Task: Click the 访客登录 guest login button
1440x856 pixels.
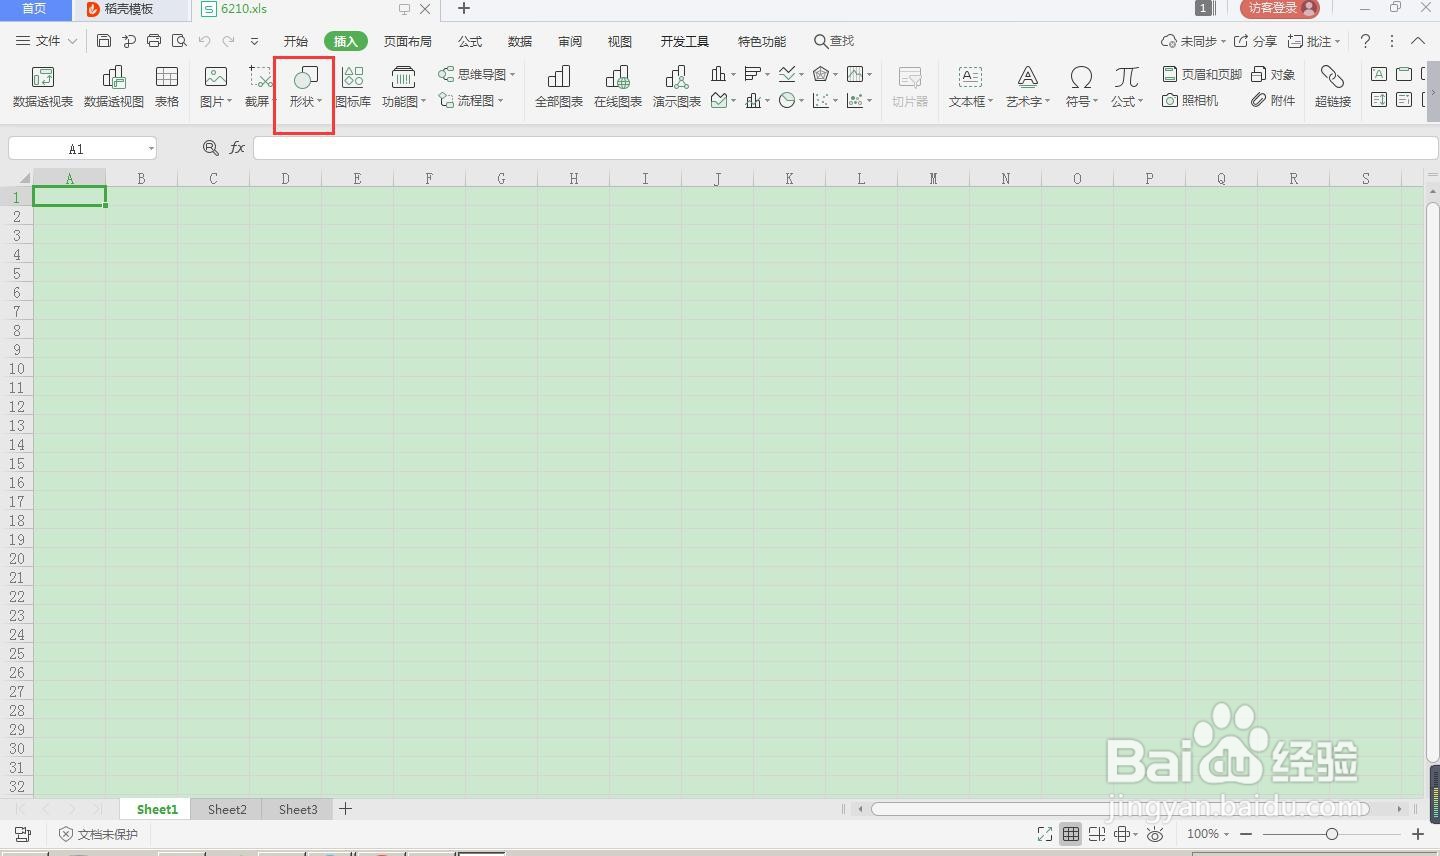Action: click(x=1280, y=8)
